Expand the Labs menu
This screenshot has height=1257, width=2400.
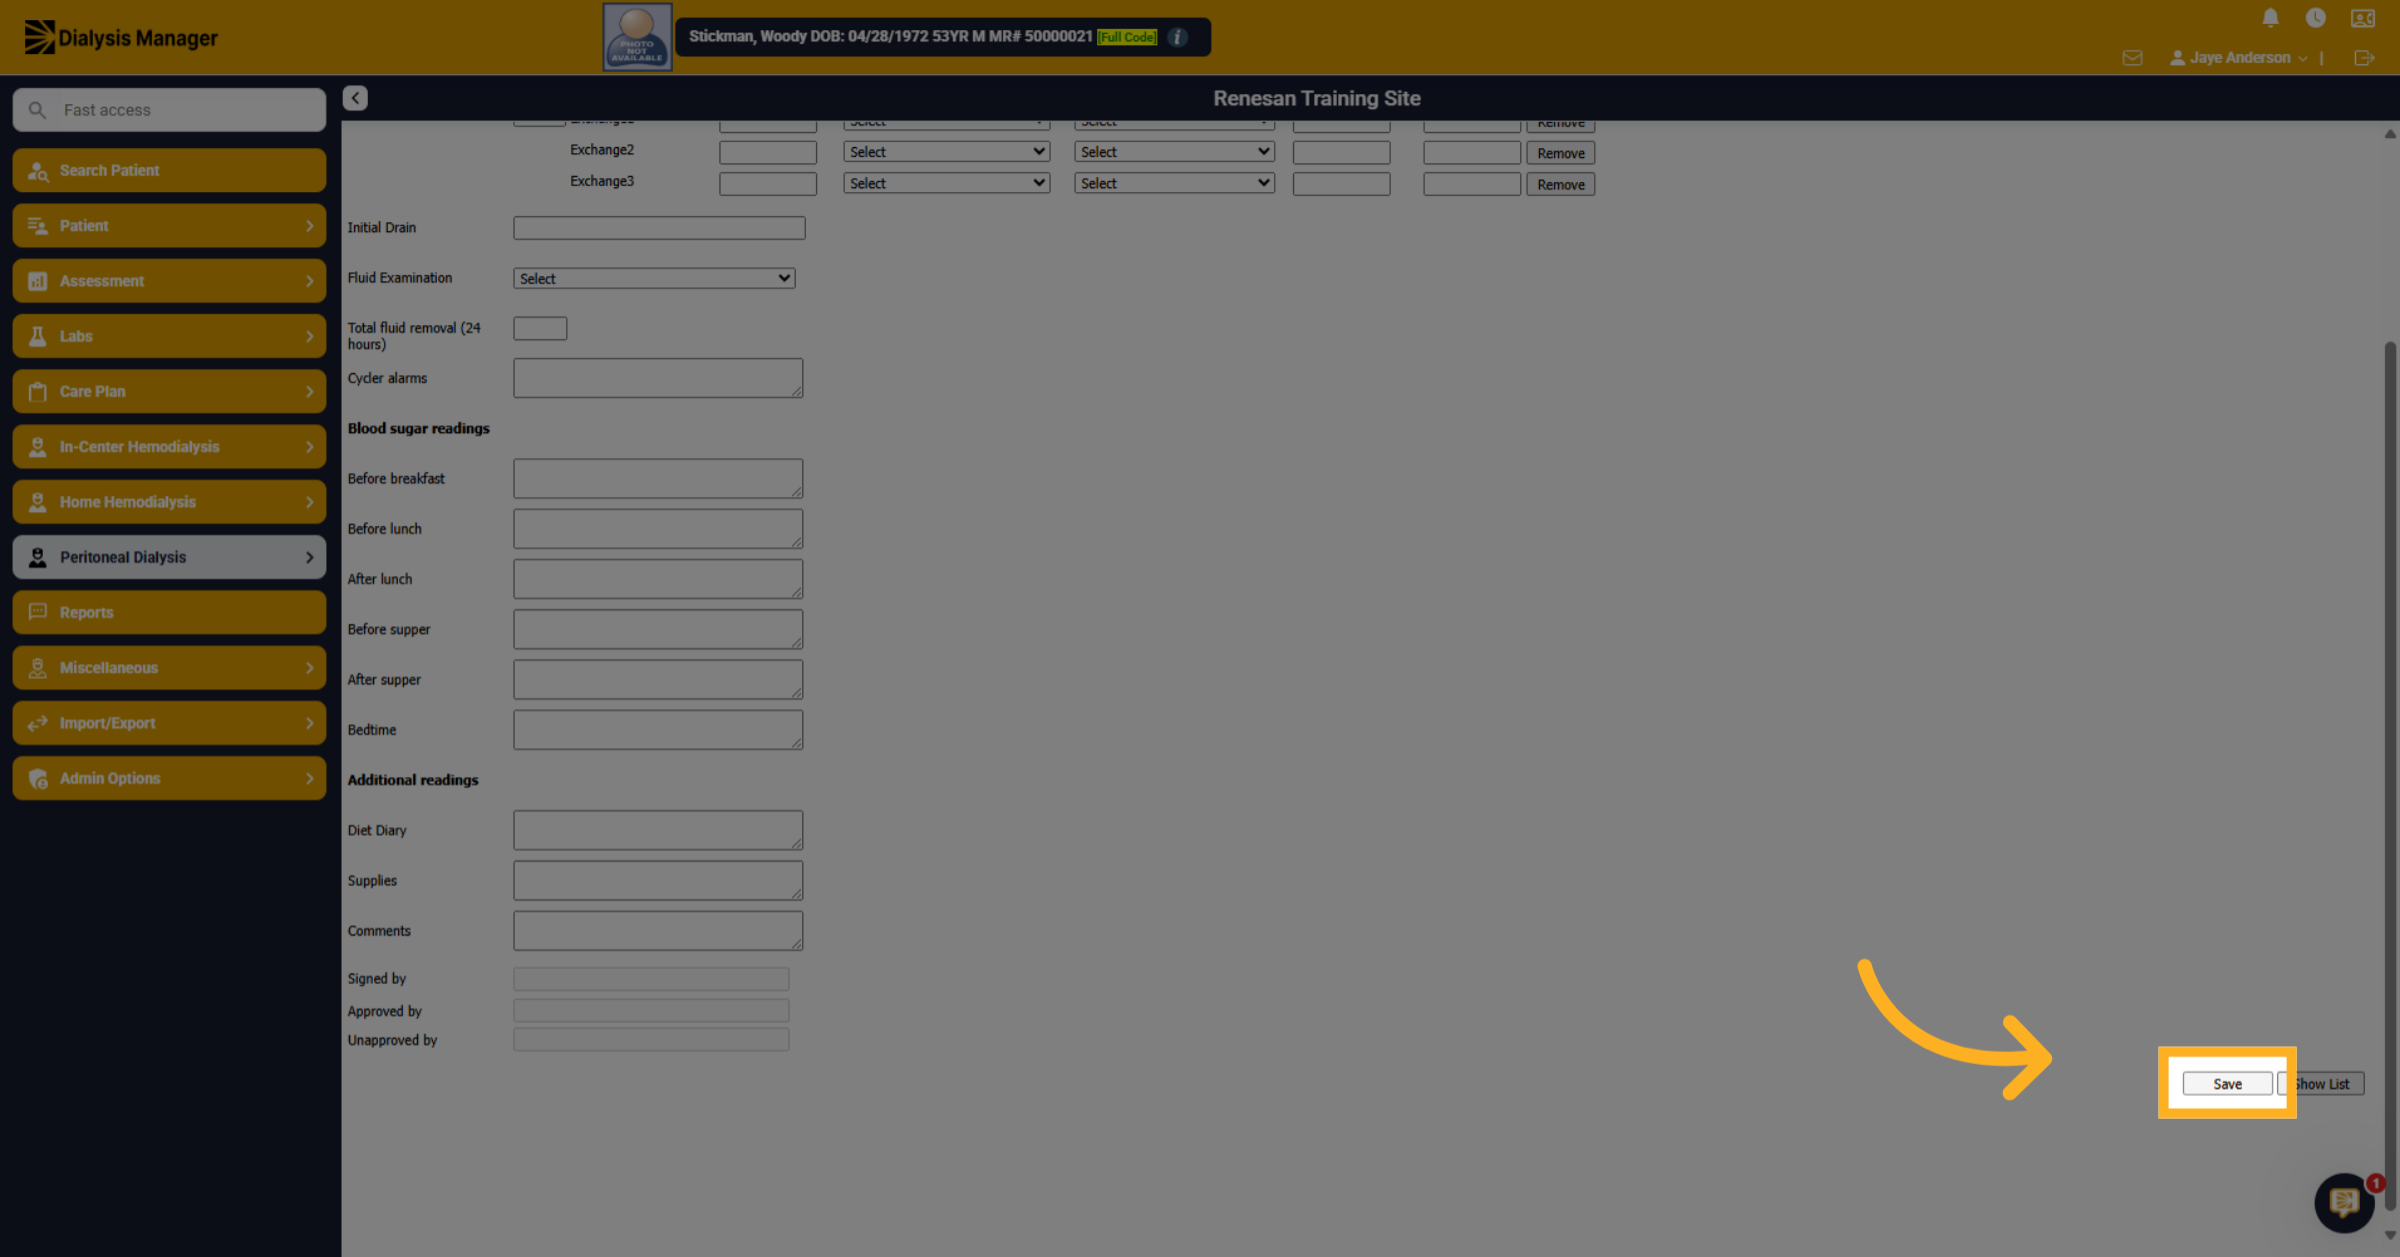click(x=169, y=336)
